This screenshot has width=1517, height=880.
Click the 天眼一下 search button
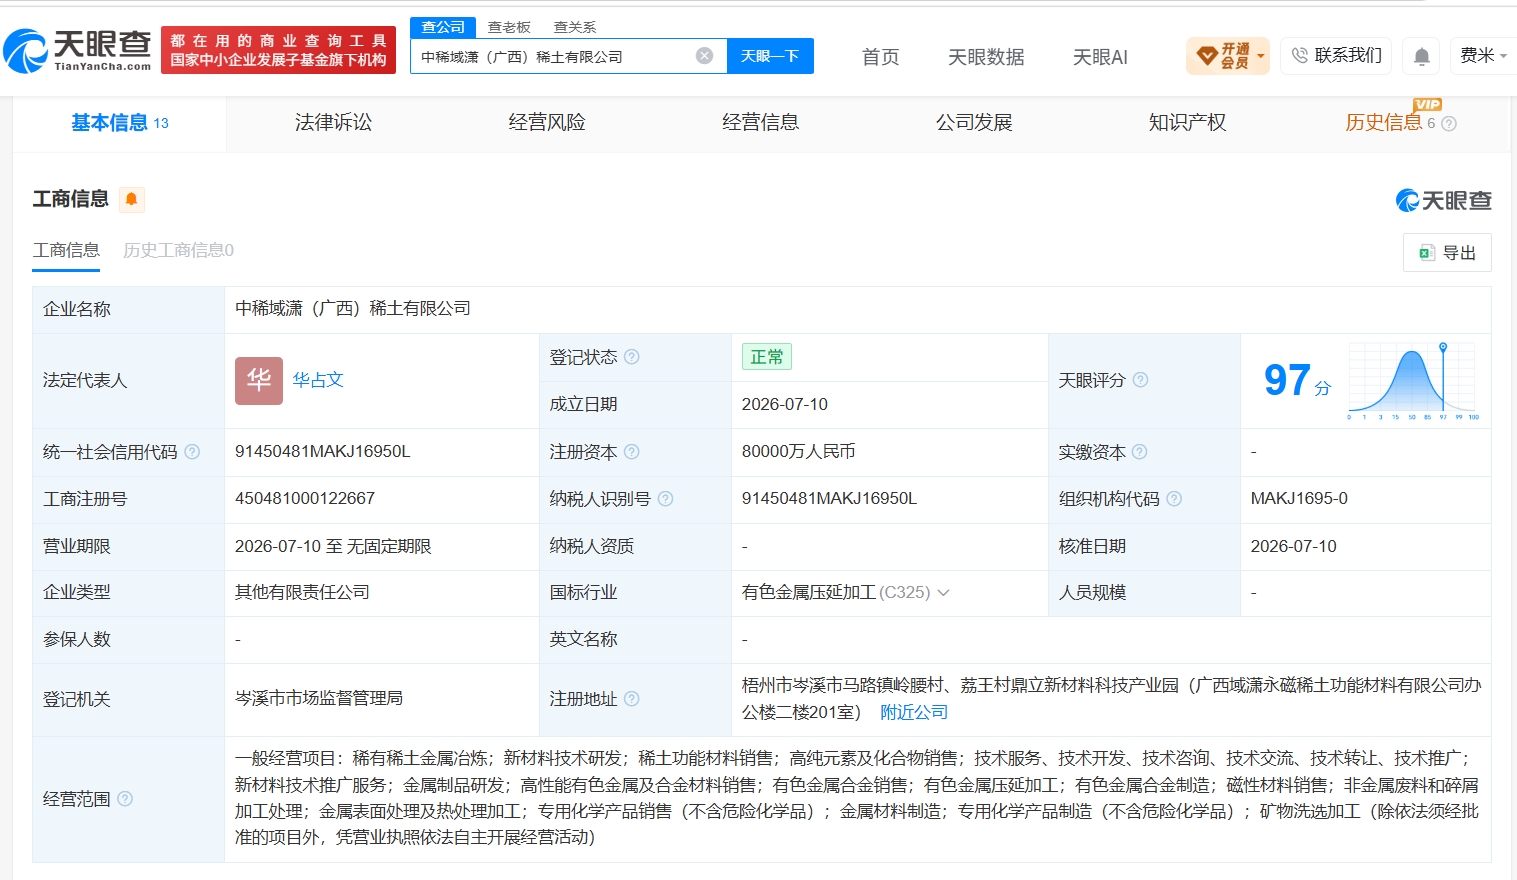point(770,56)
